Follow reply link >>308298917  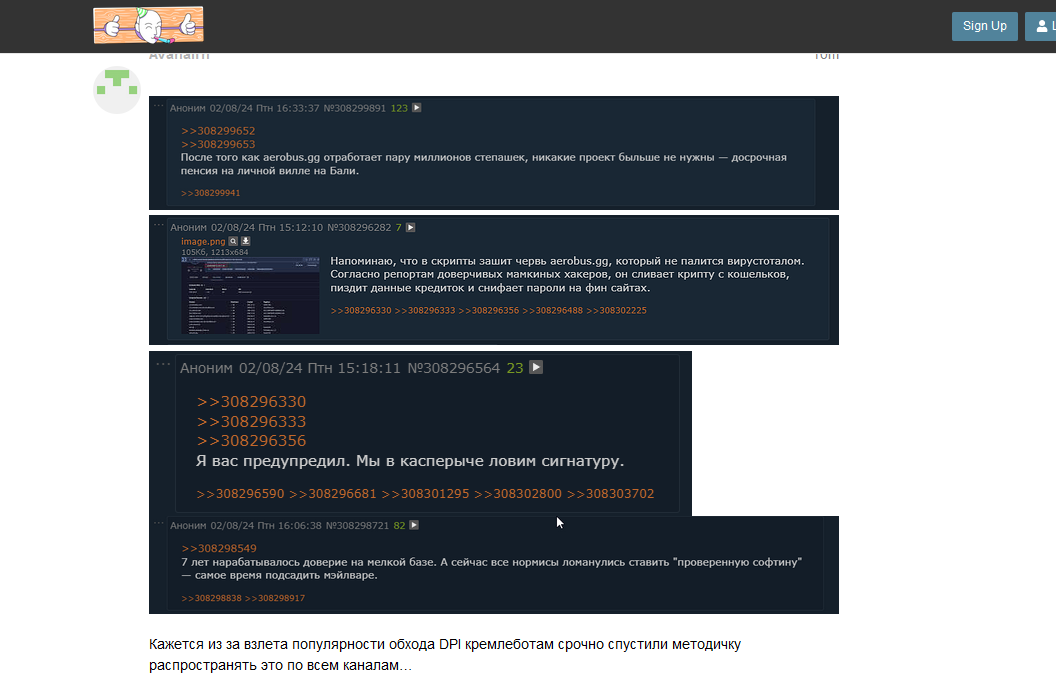click(275, 598)
